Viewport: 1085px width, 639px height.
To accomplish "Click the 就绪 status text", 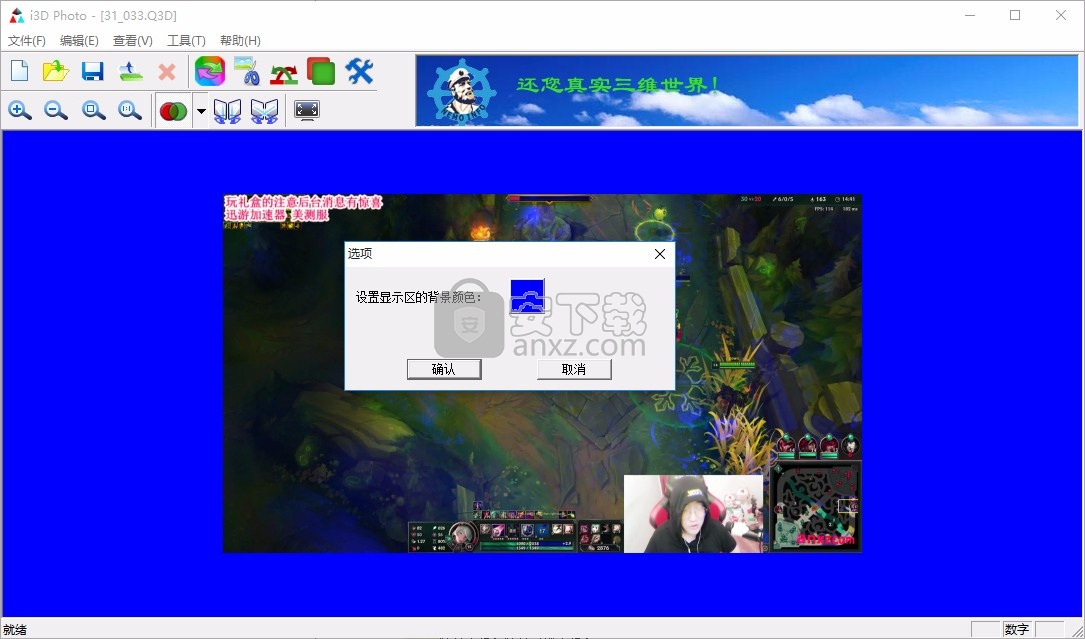I will tap(15, 629).
